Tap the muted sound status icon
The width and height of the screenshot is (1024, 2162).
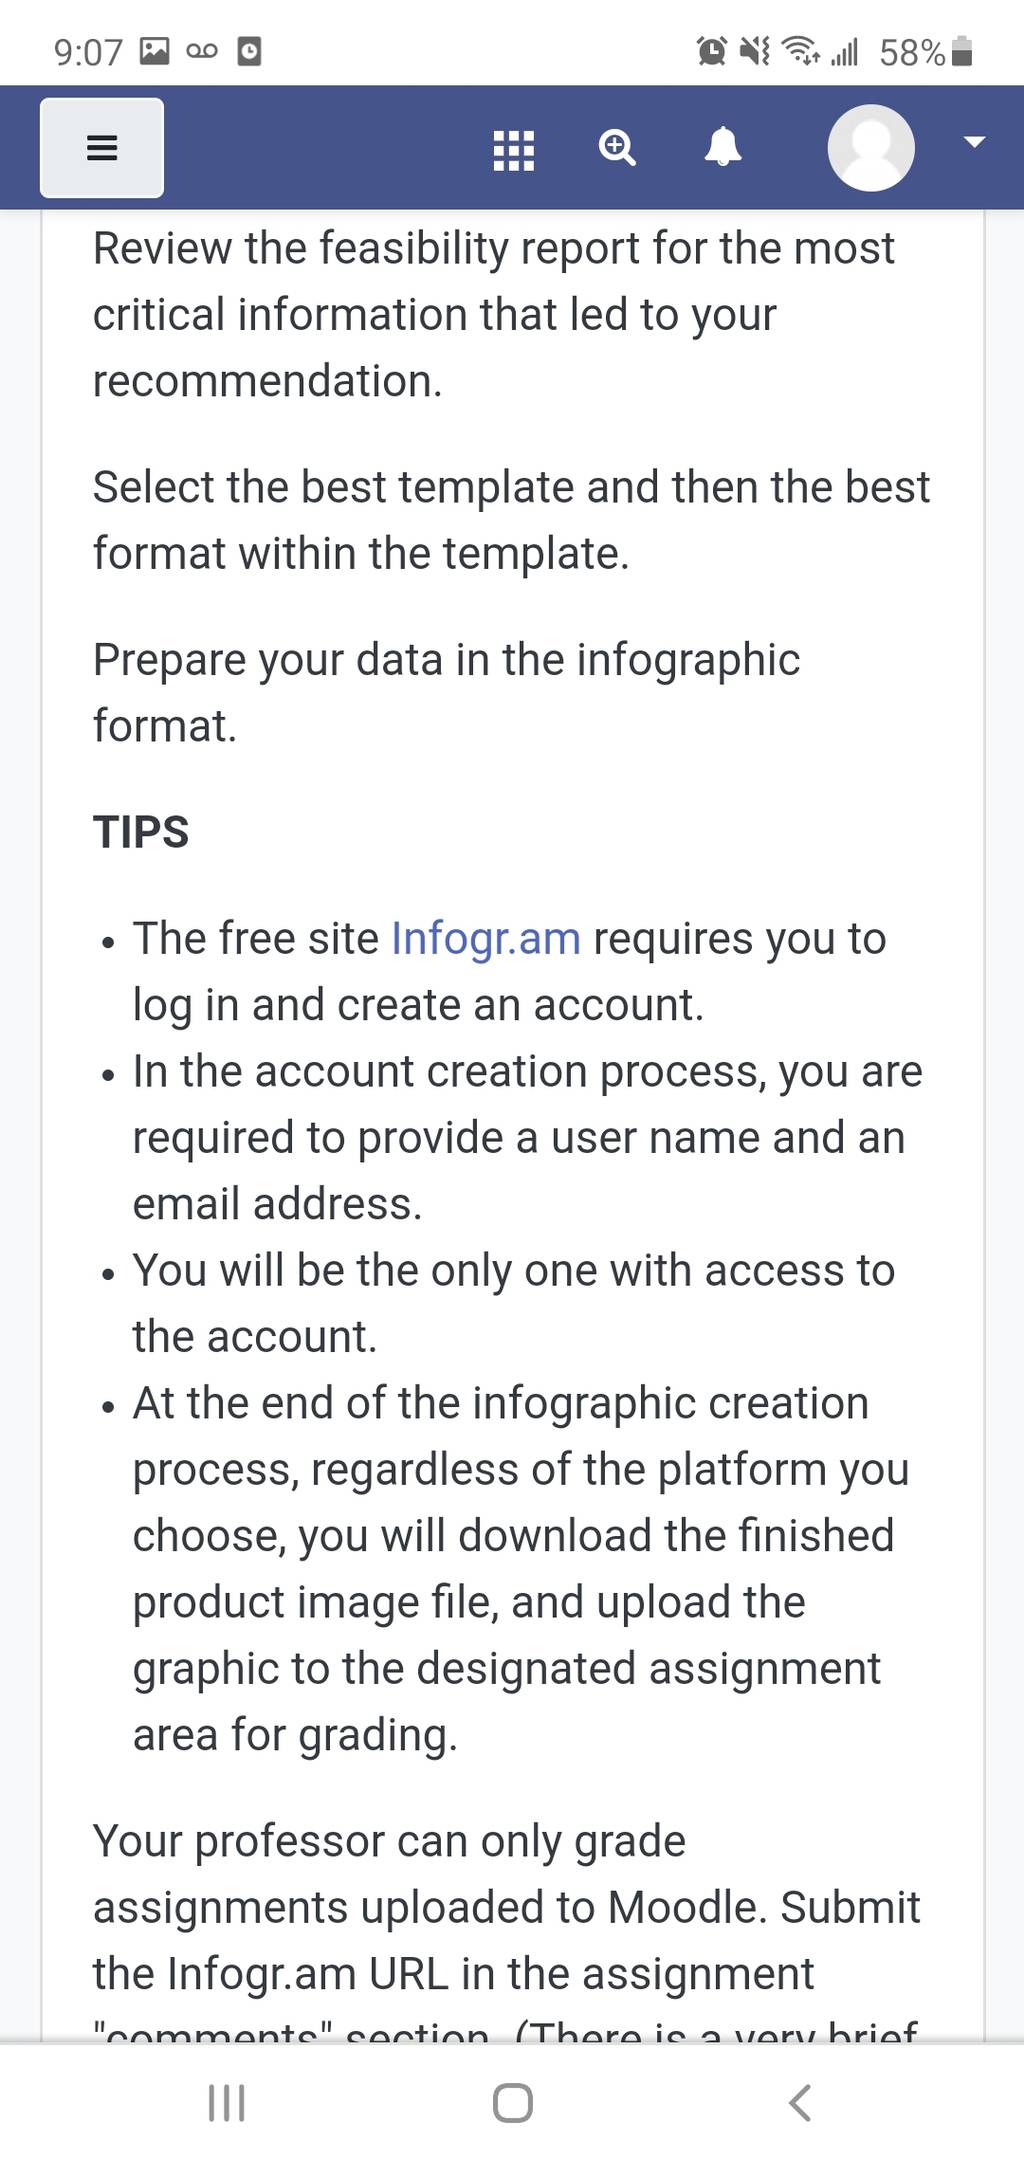(755, 51)
